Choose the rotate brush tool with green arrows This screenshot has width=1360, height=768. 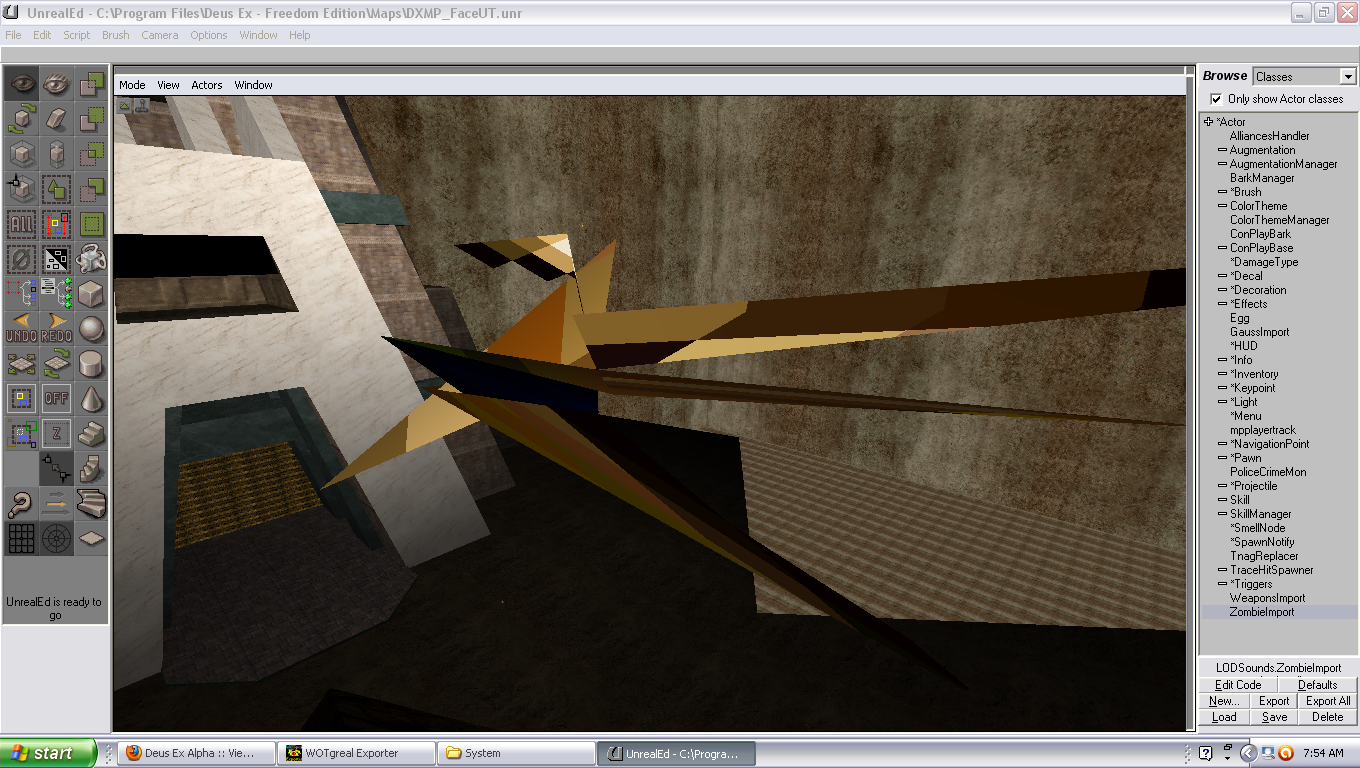22,120
